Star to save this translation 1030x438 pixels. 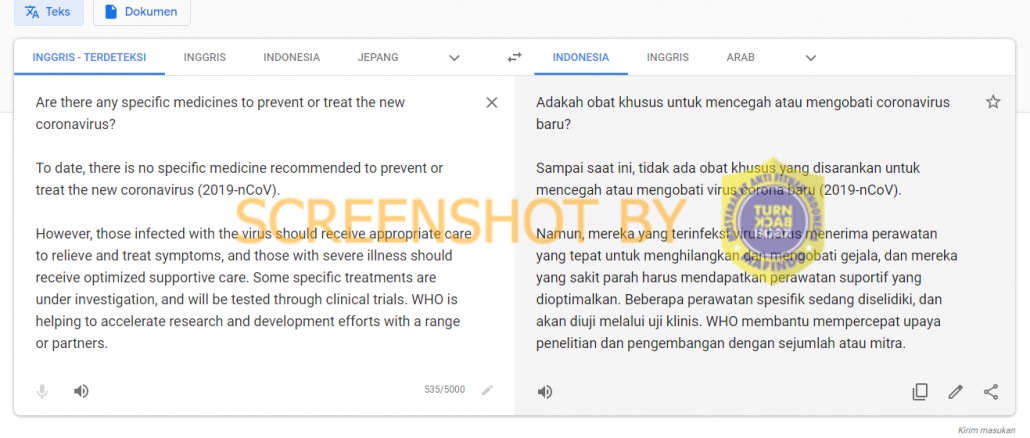coord(993,102)
